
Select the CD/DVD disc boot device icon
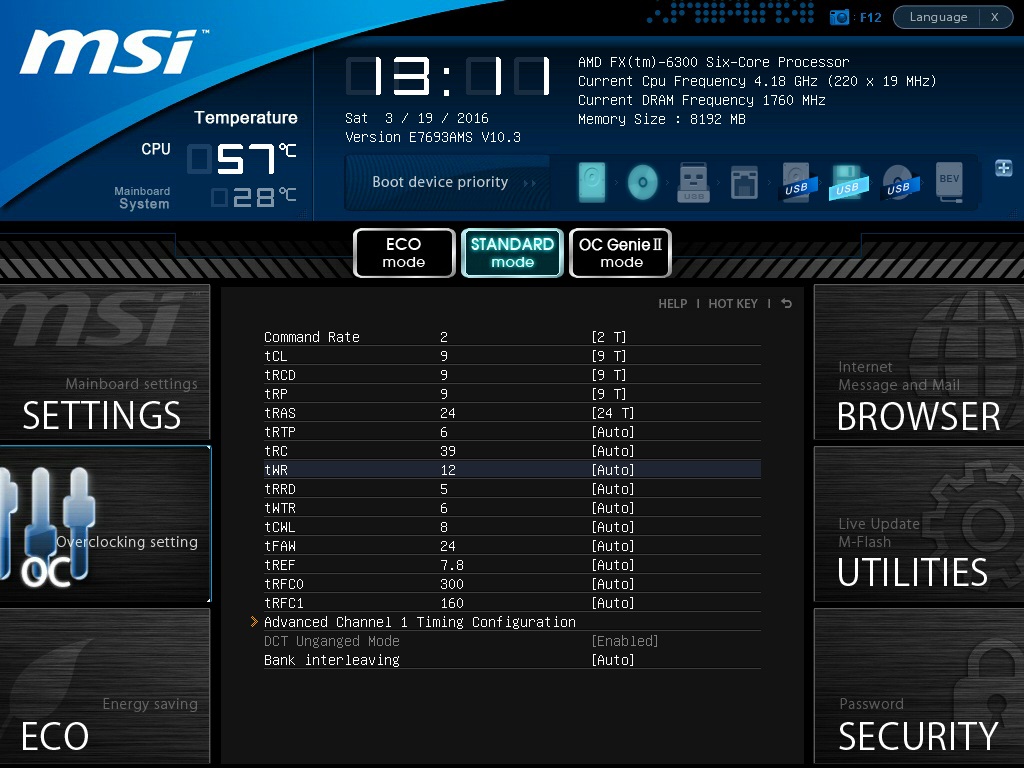point(642,182)
